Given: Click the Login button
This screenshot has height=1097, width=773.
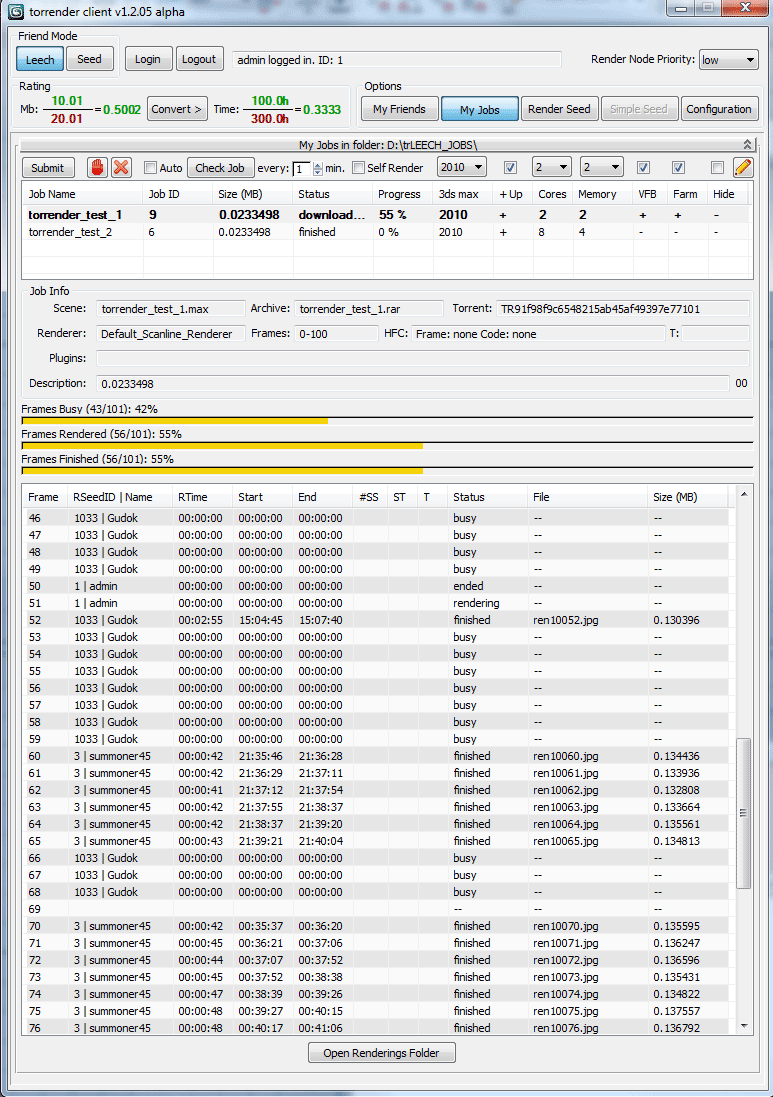Looking at the screenshot, I should point(148,59).
